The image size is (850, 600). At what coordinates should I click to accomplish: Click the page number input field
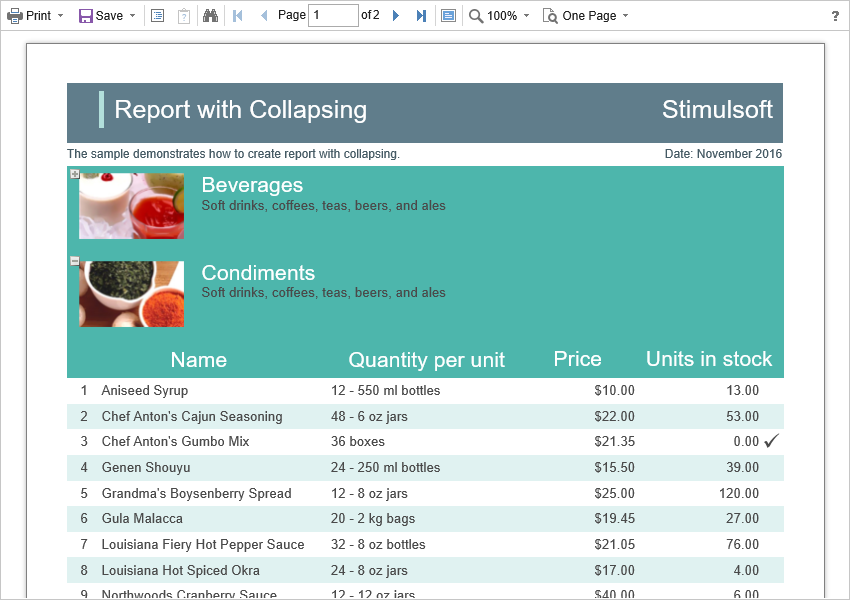(333, 16)
